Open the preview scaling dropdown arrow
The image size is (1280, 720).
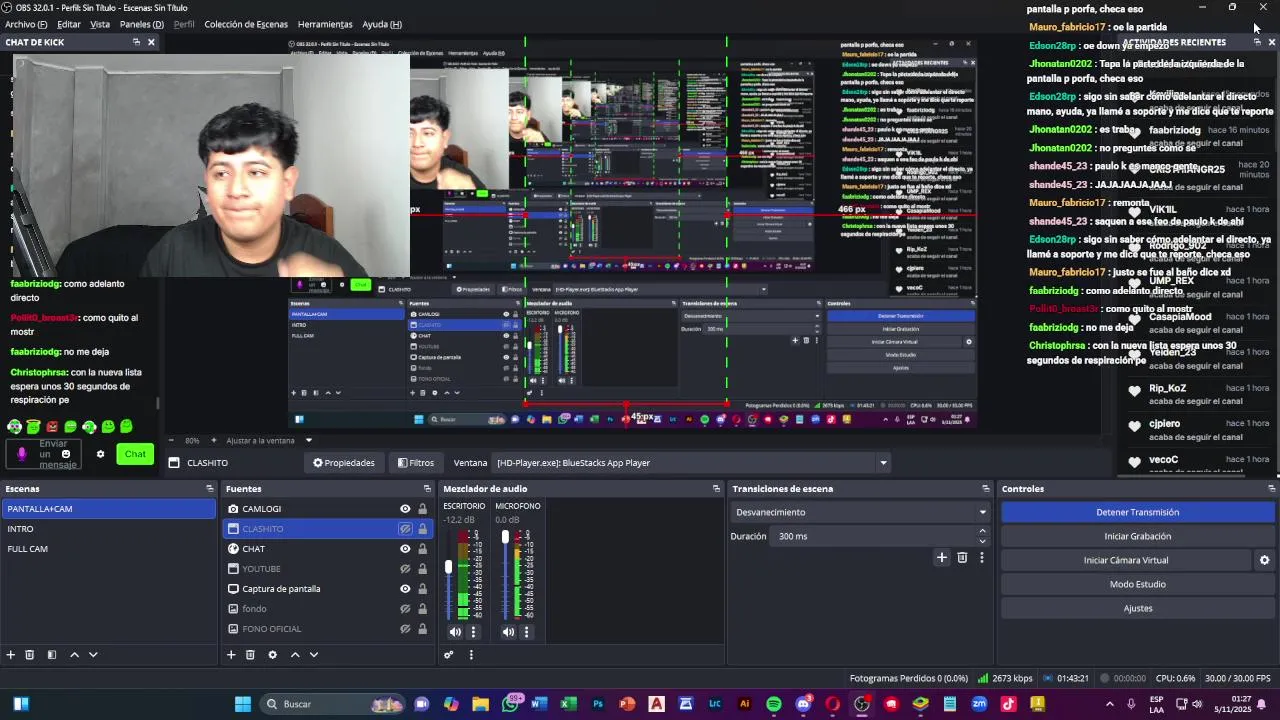[308, 441]
